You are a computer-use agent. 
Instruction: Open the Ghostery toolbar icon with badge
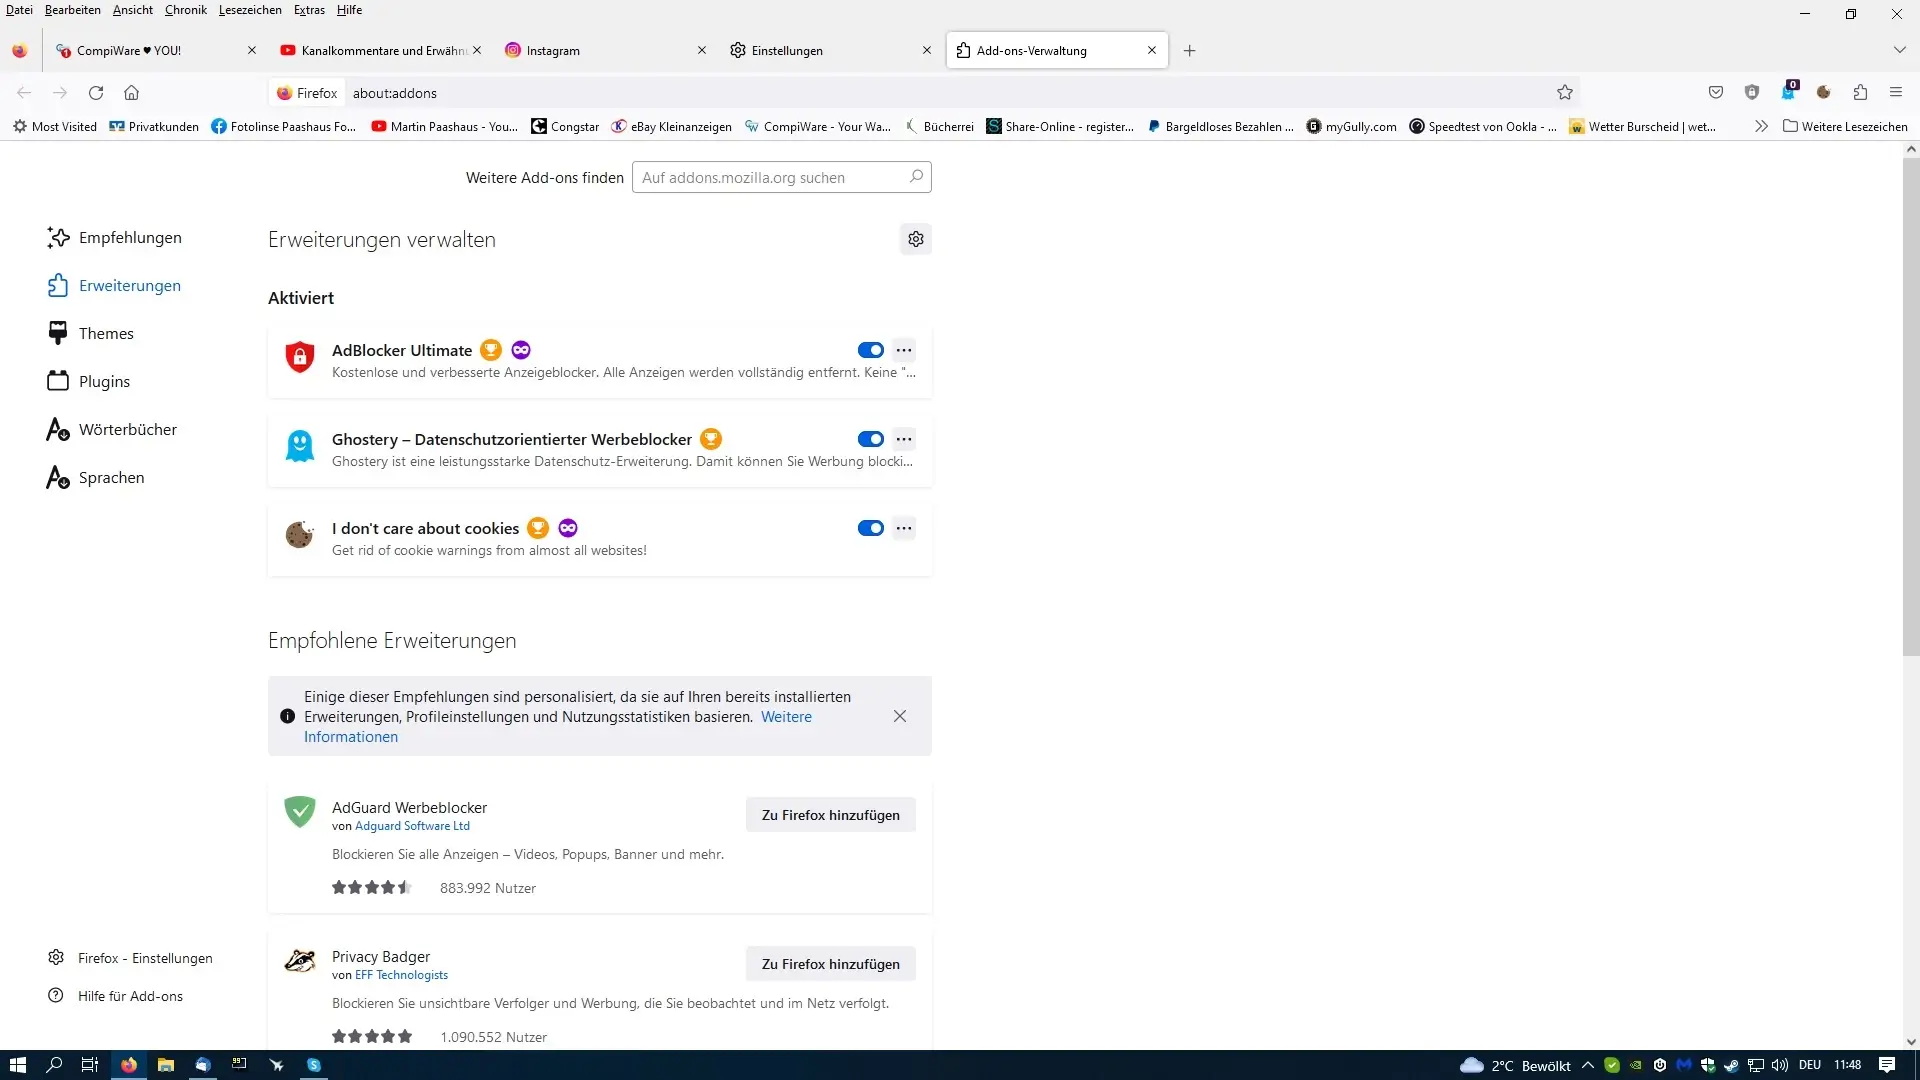pyautogui.click(x=1788, y=91)
